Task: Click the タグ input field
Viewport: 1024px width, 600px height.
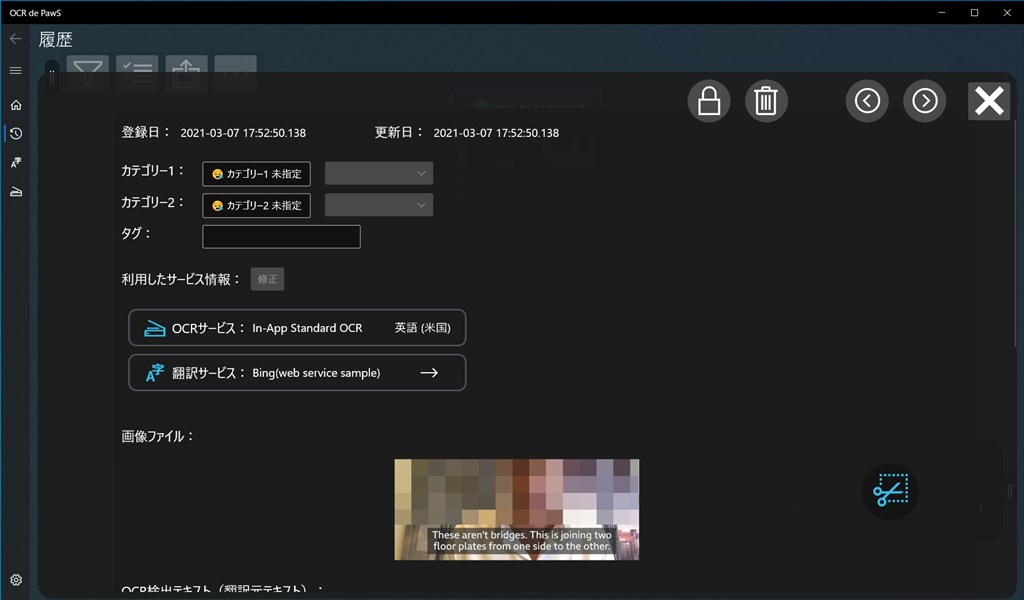Action: pos(281,237)
